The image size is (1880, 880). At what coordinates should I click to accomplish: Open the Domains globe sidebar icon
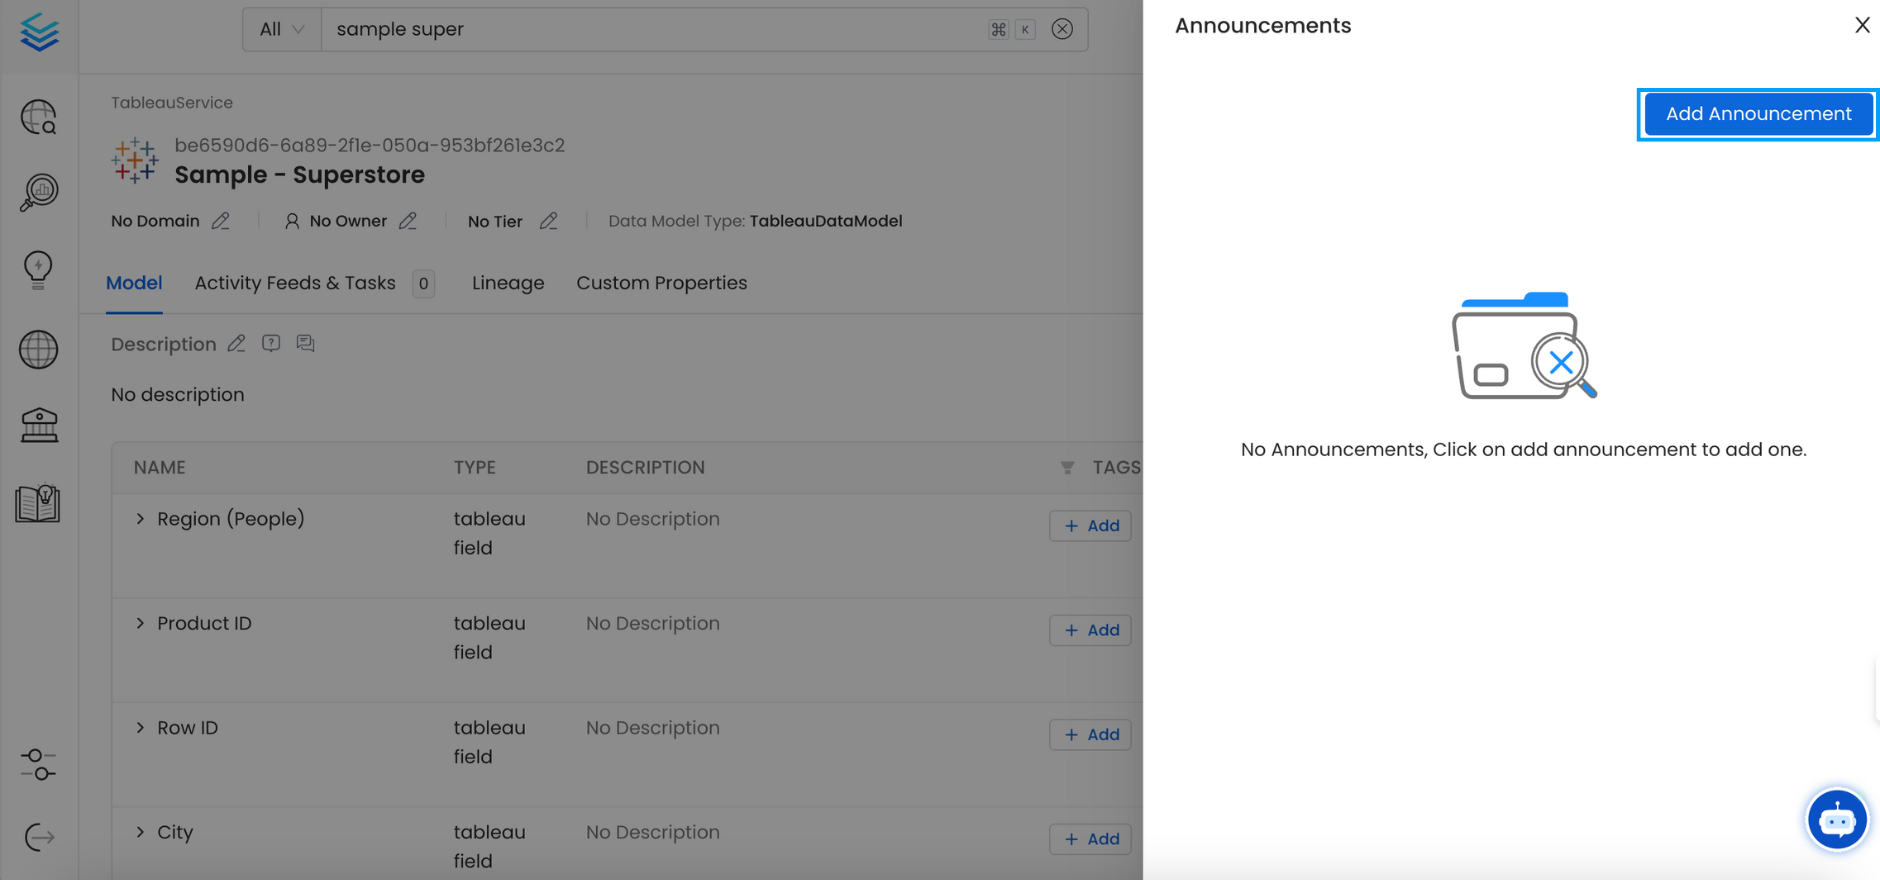[39, 349]
